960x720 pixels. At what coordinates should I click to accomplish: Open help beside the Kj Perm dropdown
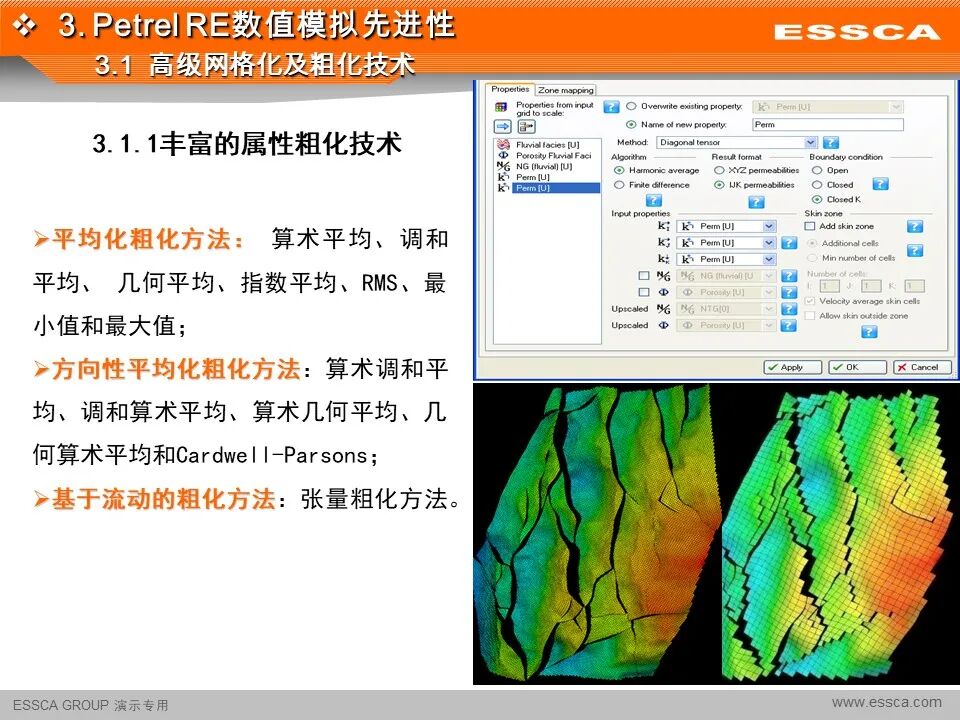point(789,243)
